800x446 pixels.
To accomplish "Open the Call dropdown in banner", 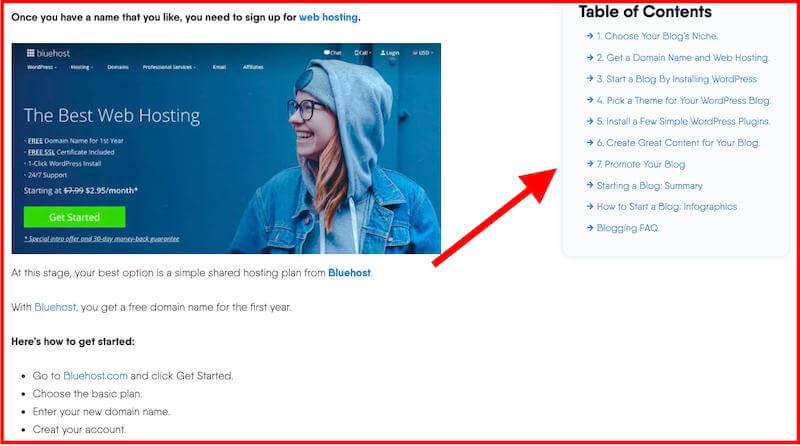I will (x=362, y=53).
